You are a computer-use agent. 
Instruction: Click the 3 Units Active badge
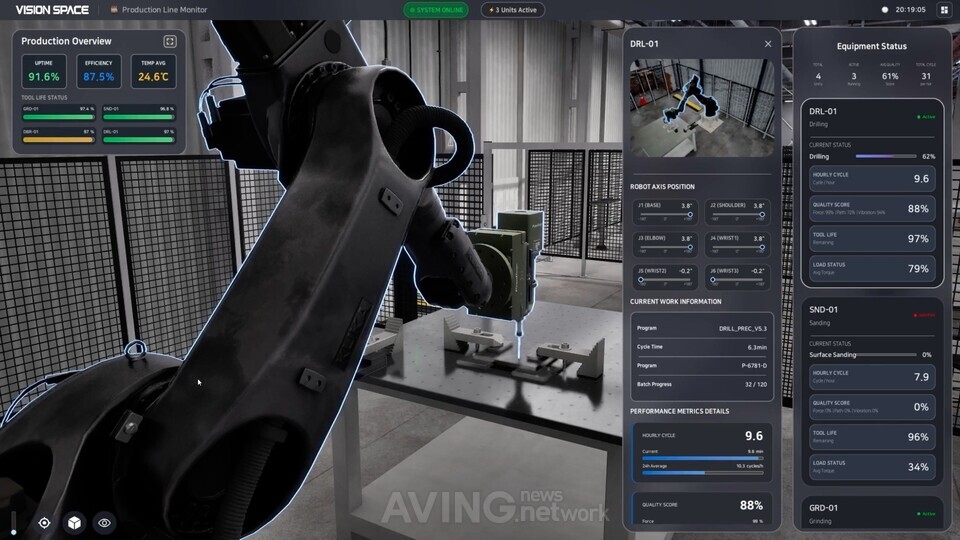tap(513, 10)
